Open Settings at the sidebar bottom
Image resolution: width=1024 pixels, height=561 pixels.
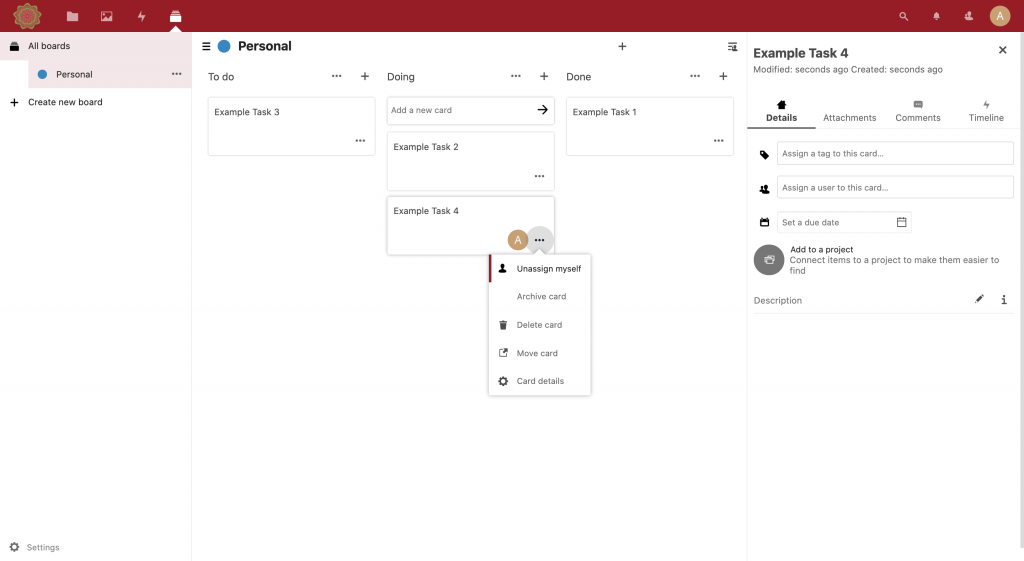(x=35, y=547)
